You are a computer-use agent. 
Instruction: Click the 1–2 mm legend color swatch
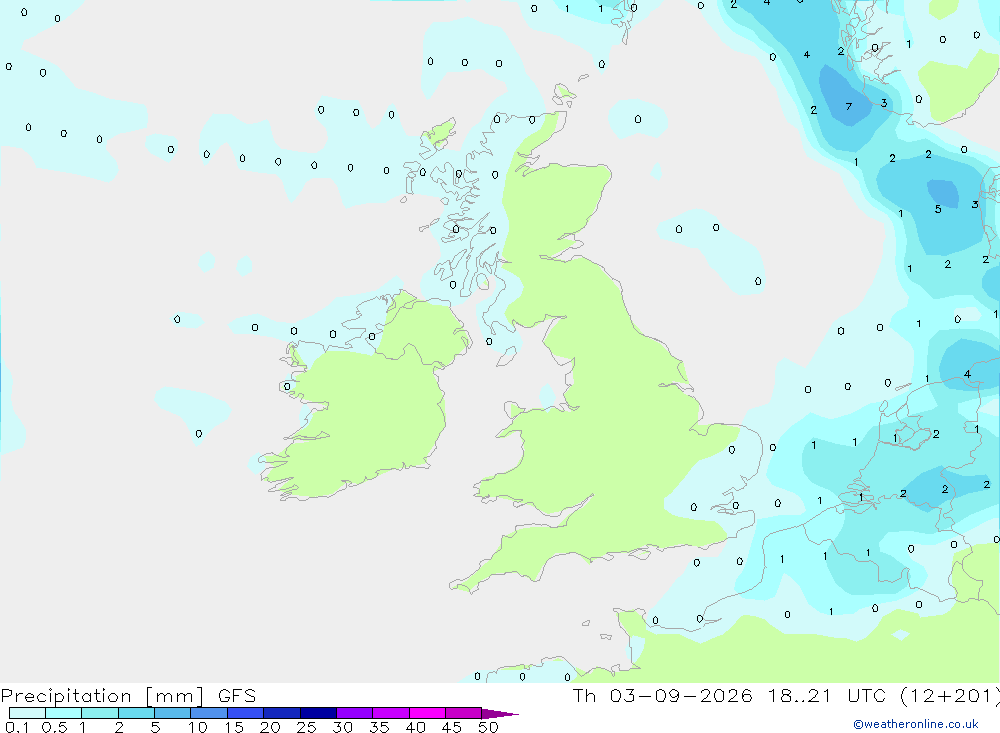(x=99, y=713)
